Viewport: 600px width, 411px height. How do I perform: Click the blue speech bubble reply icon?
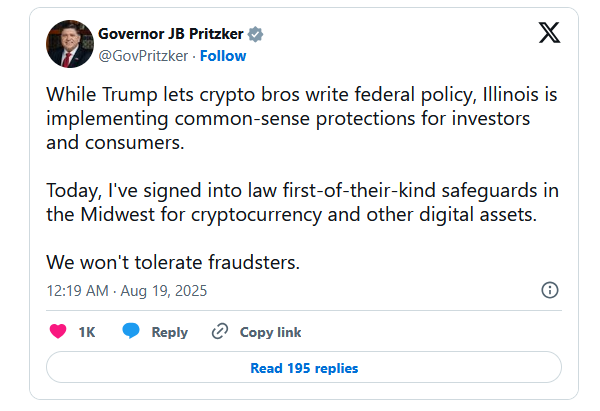[131, 331]
